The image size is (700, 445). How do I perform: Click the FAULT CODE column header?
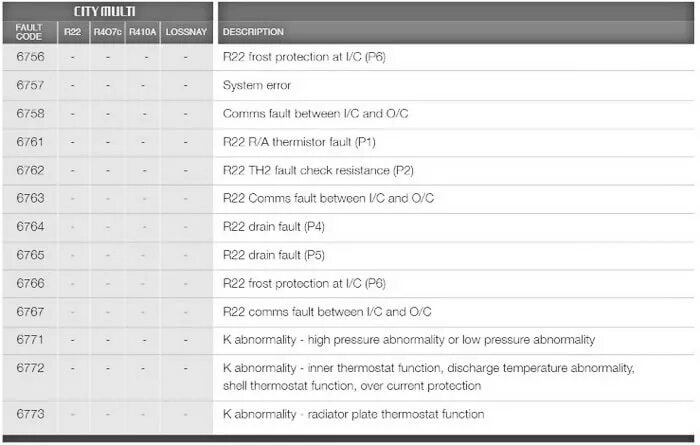coord(30,31)
